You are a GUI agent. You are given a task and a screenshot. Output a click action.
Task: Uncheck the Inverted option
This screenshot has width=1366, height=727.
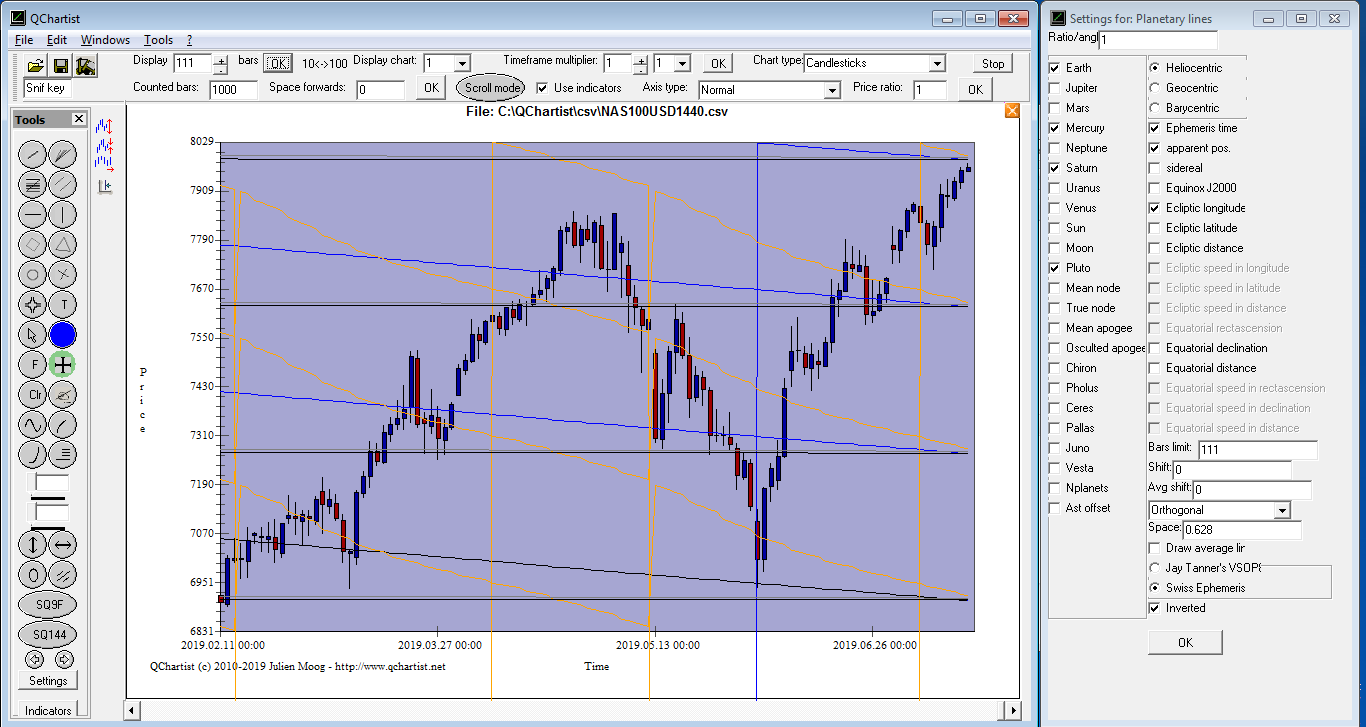coord(1155,608)
